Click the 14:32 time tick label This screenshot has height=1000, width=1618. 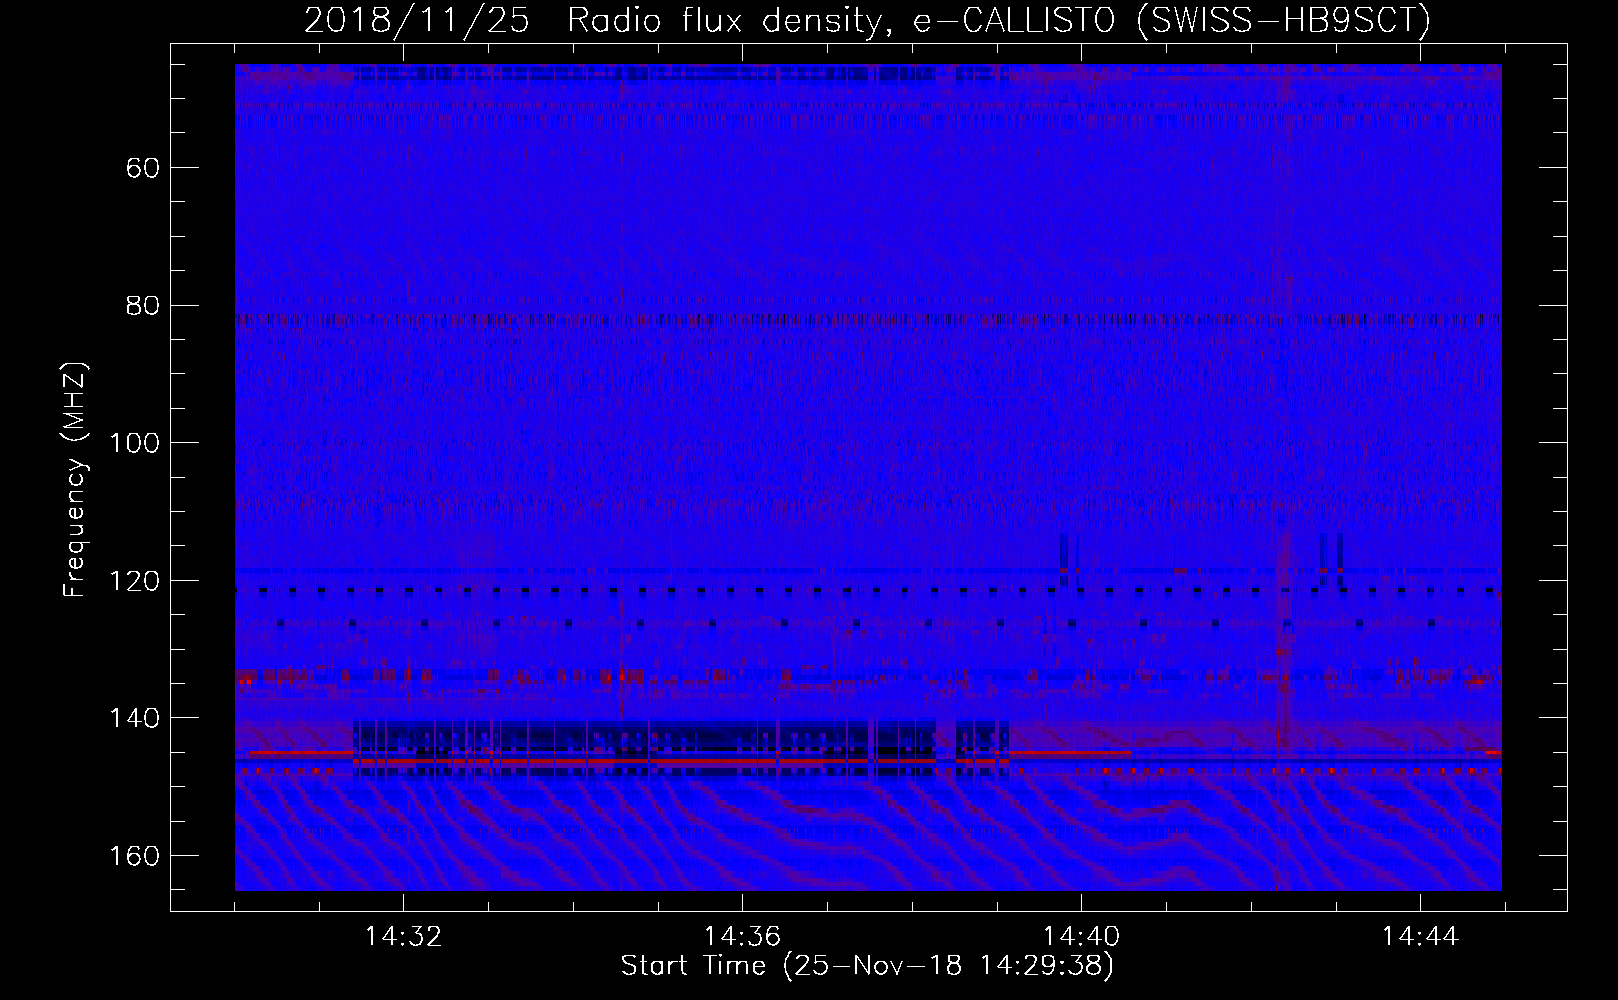tap(403, 937)
